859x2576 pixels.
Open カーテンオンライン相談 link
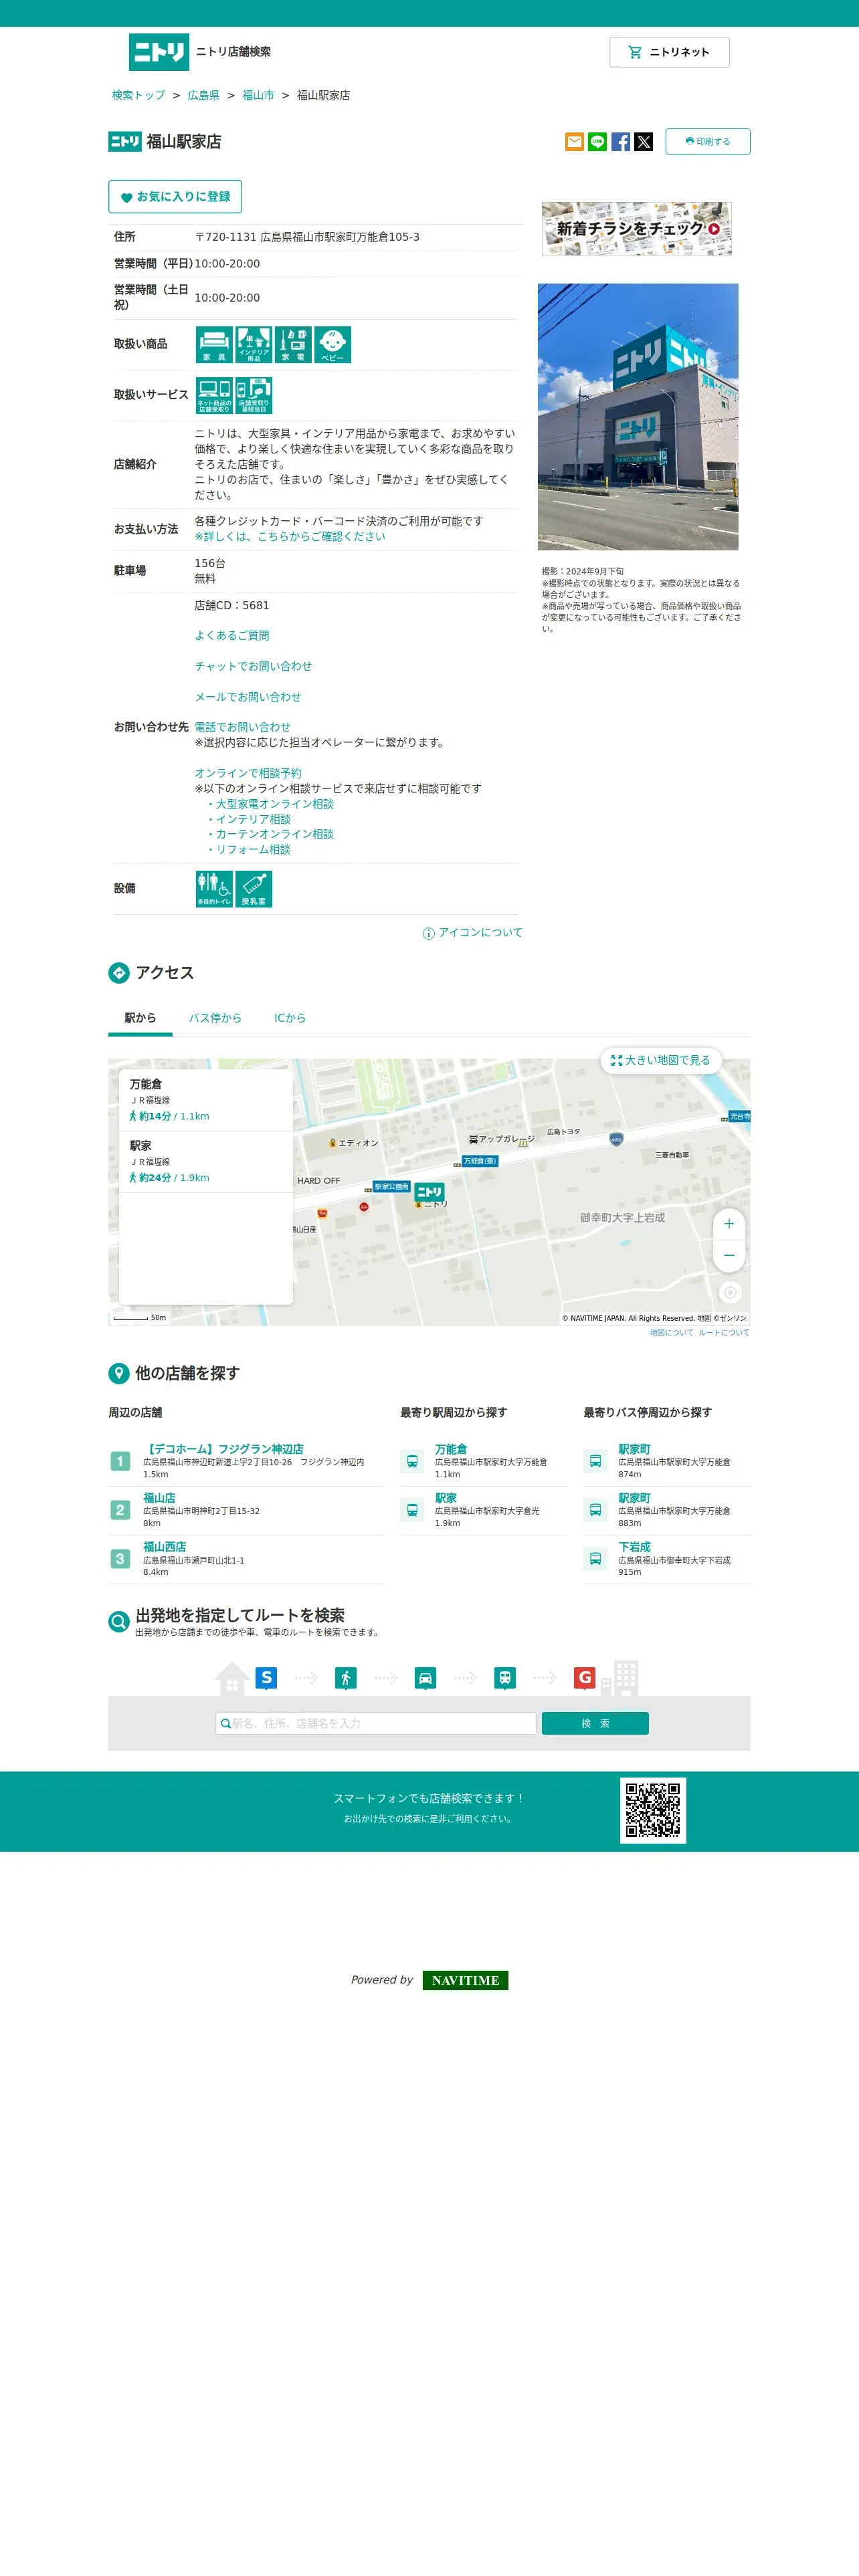[275, 834]
